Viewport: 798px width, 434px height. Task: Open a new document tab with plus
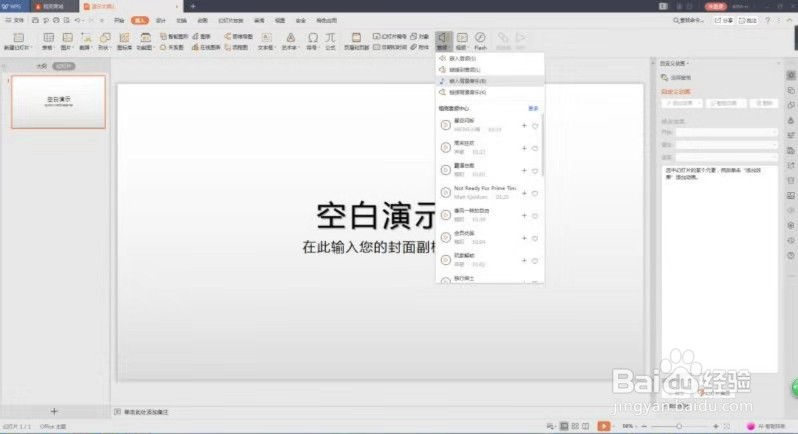point(193,6)
